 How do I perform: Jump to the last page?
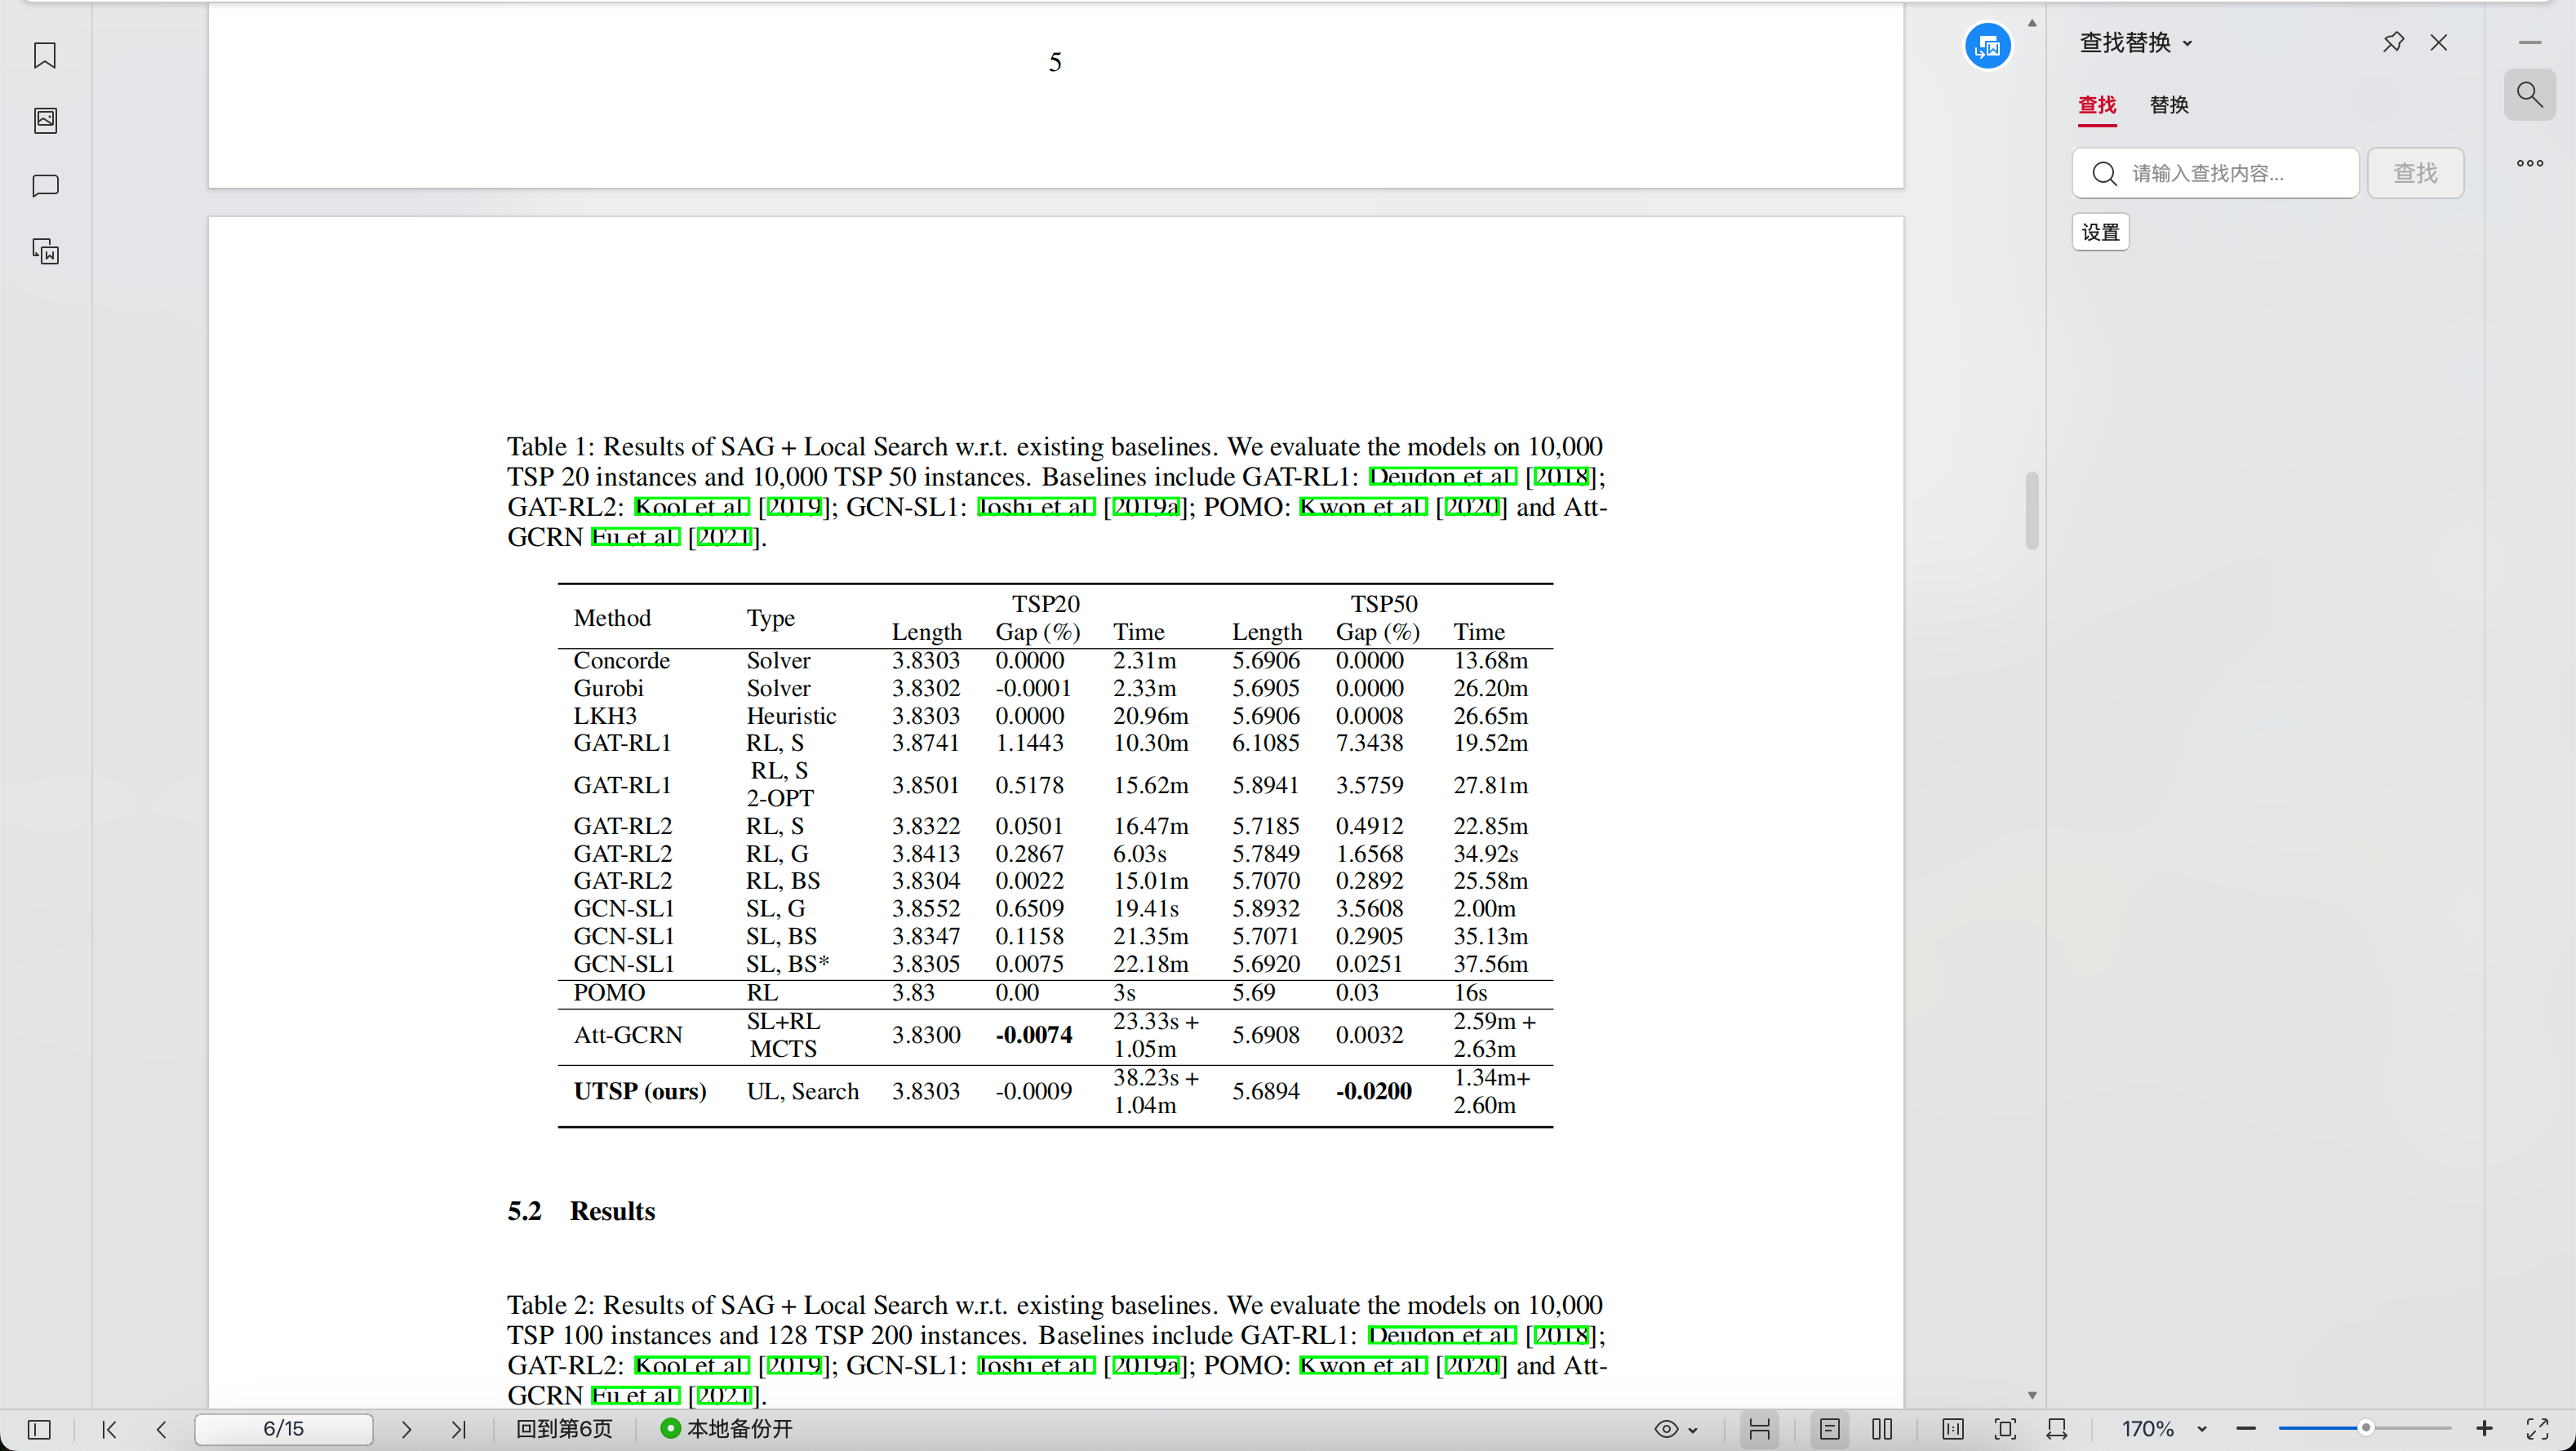(458, 1429)
